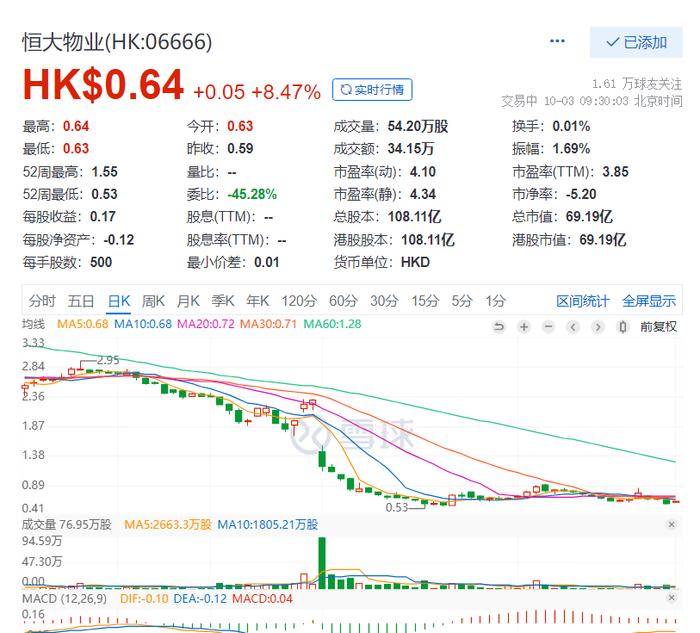Image resolution: width=700 pixels, height=633 pixels.
Task: Switch to the 15分 interval tab
Action: [x=425, y=301]
